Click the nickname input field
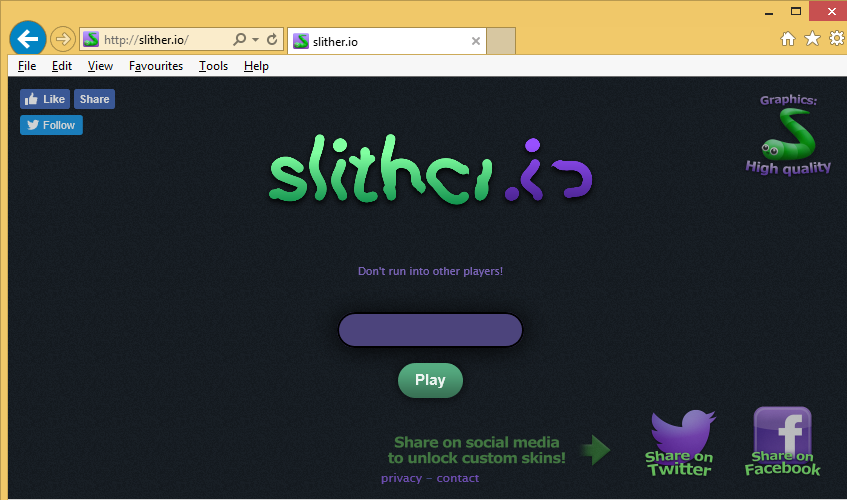847x500 pixels. 431,330
